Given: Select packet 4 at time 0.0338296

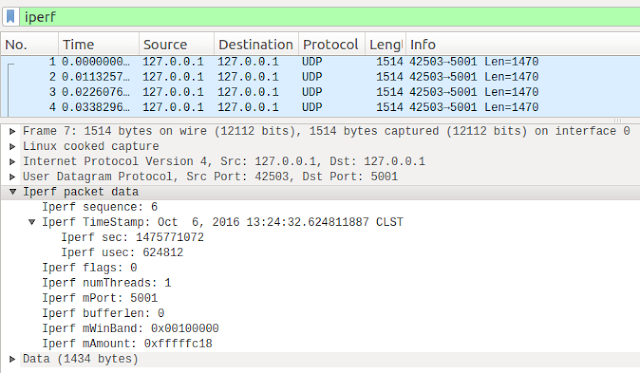Looking at the screenshot, I should pos(320,107).
